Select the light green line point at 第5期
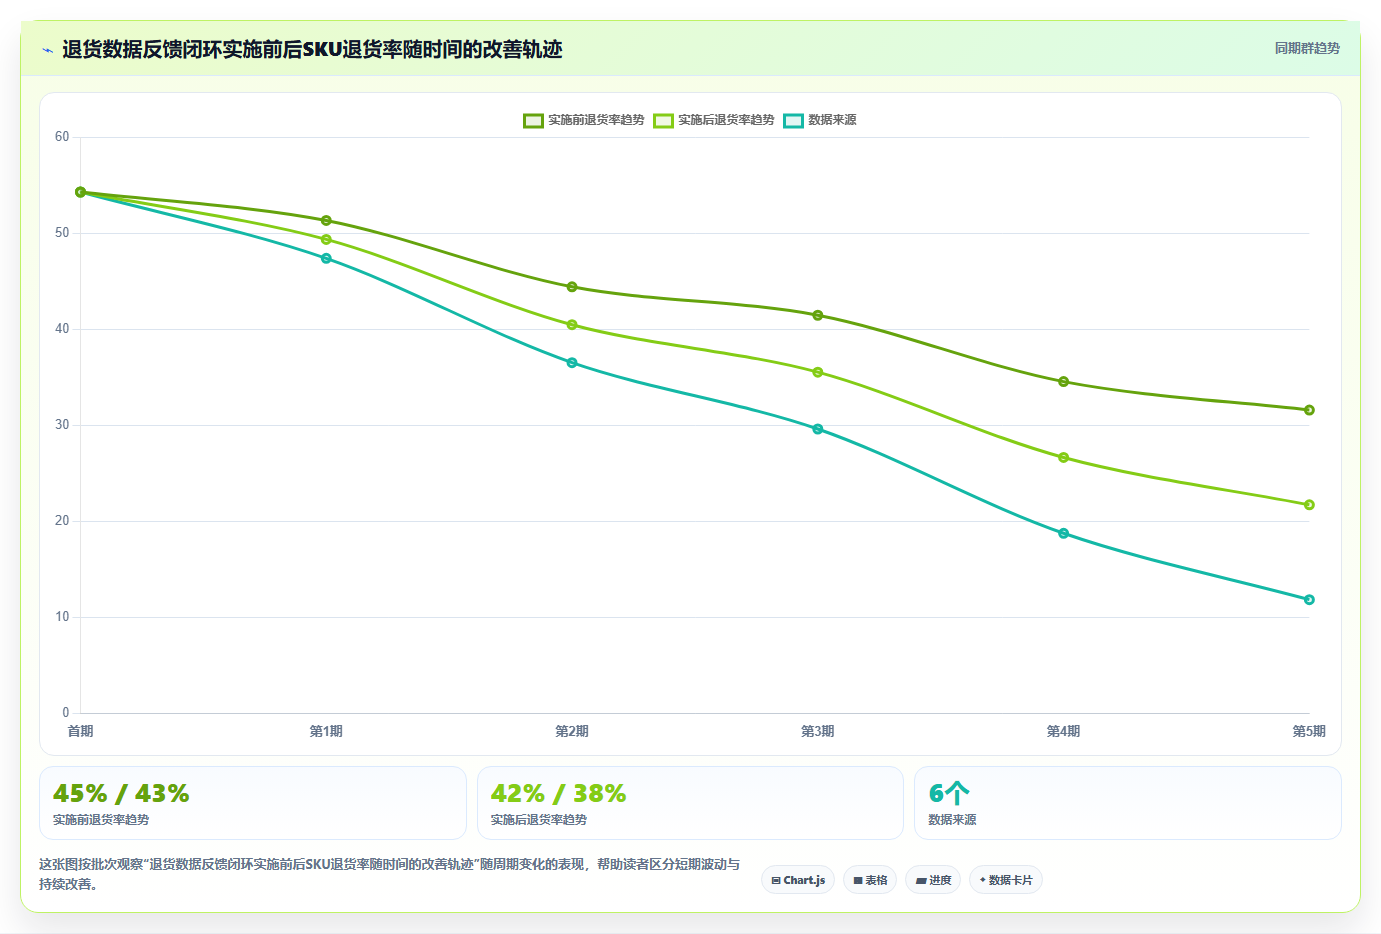 (1309, 505)
